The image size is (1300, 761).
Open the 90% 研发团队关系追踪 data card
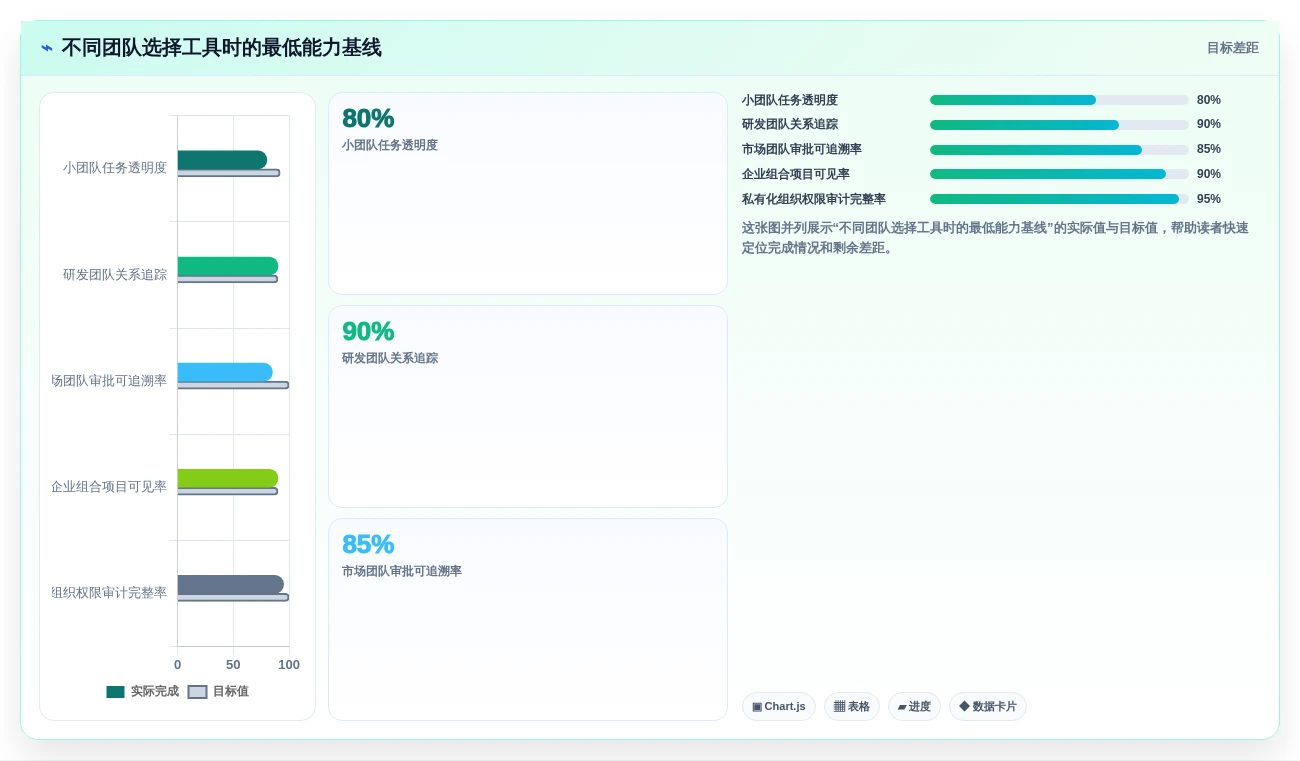point(528,407)
